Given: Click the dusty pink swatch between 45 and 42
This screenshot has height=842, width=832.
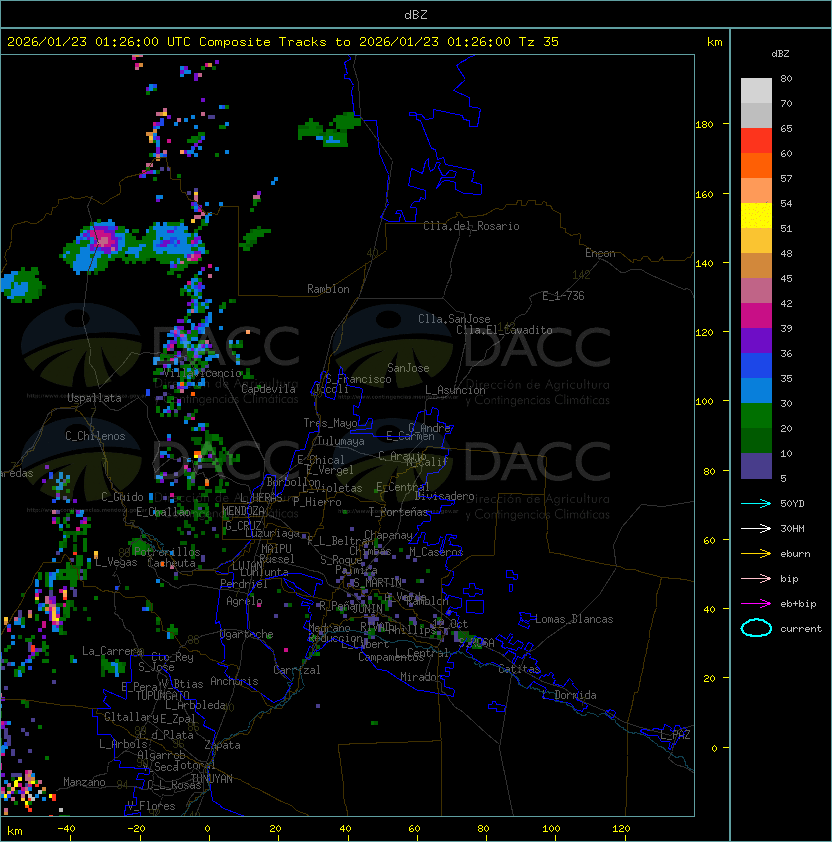Looking at the screenshot, I should [x=756, y=291].
